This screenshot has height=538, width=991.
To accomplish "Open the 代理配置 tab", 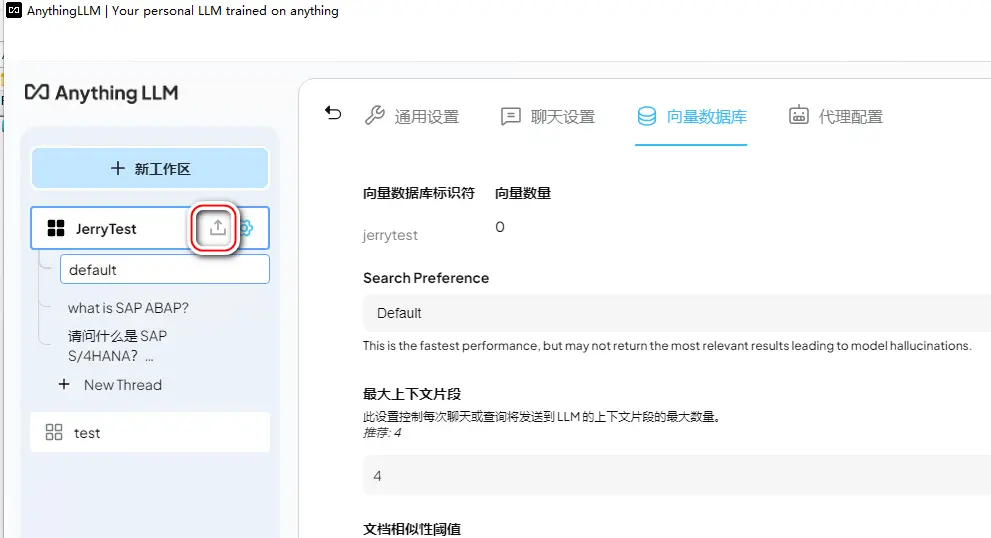I will click(836, 116).
